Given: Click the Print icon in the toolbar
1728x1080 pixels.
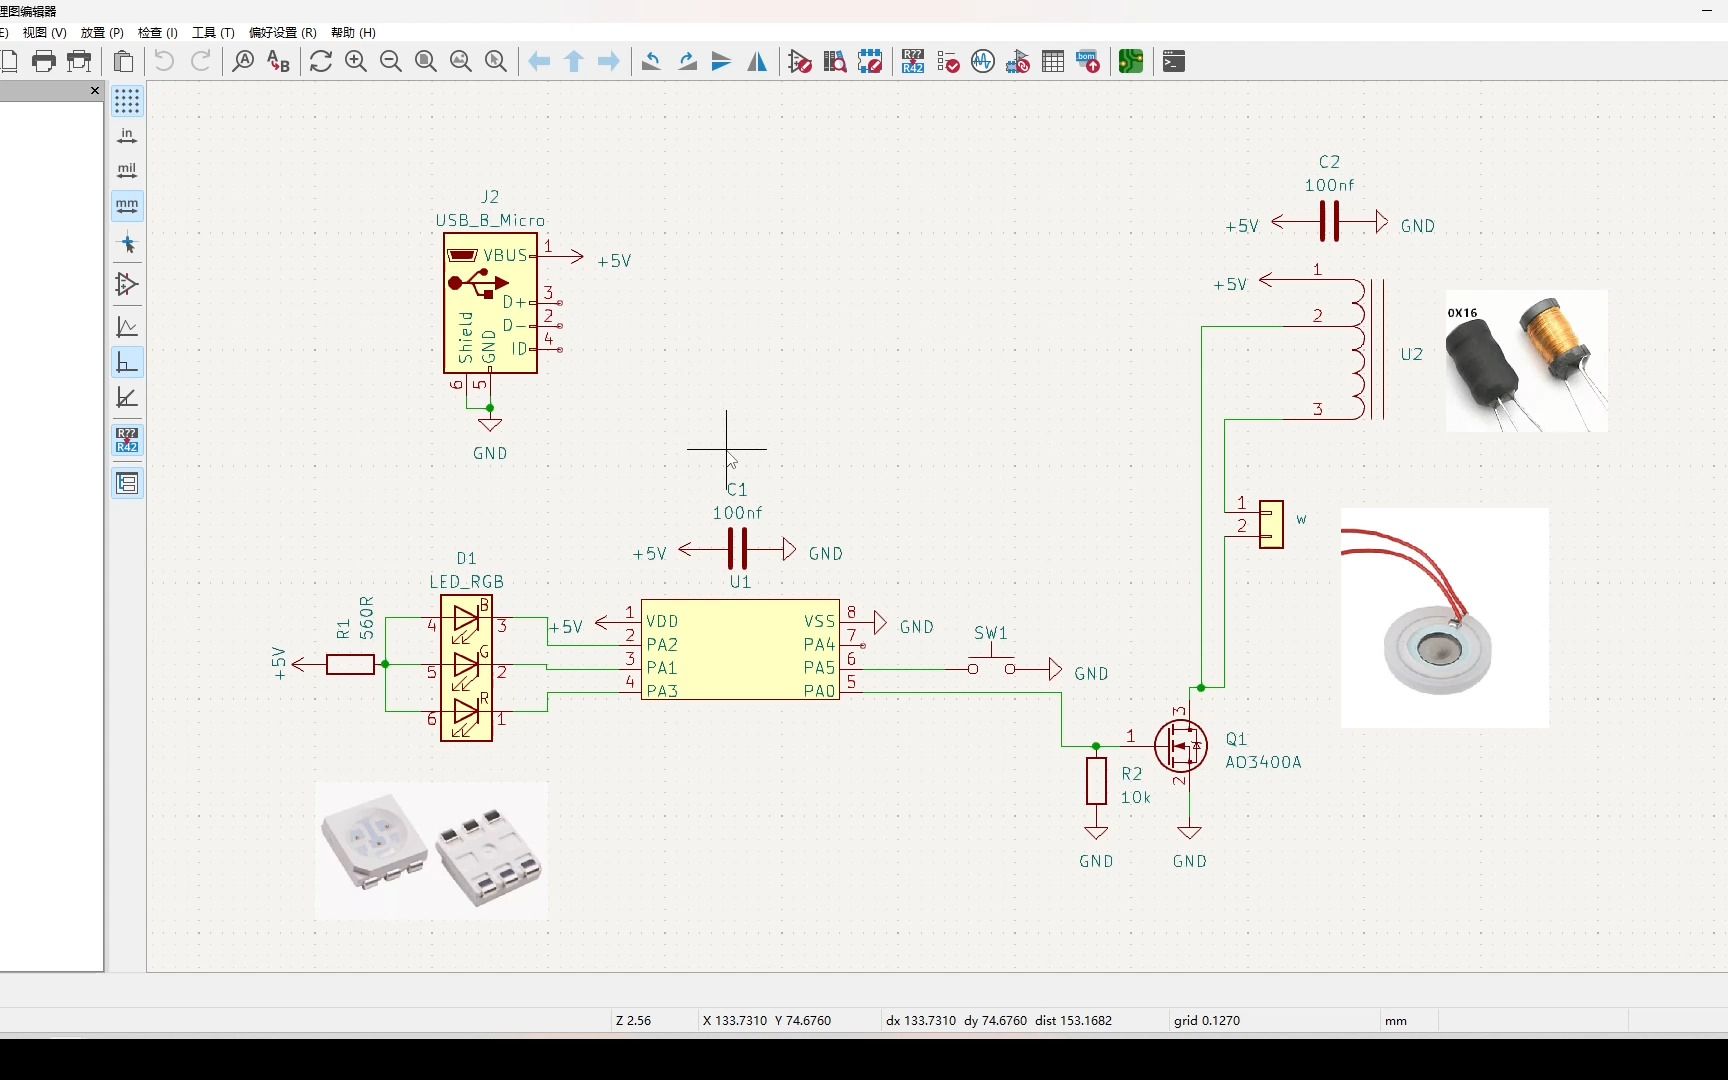Looking at the screenshot, I should (x=43, y=62).
